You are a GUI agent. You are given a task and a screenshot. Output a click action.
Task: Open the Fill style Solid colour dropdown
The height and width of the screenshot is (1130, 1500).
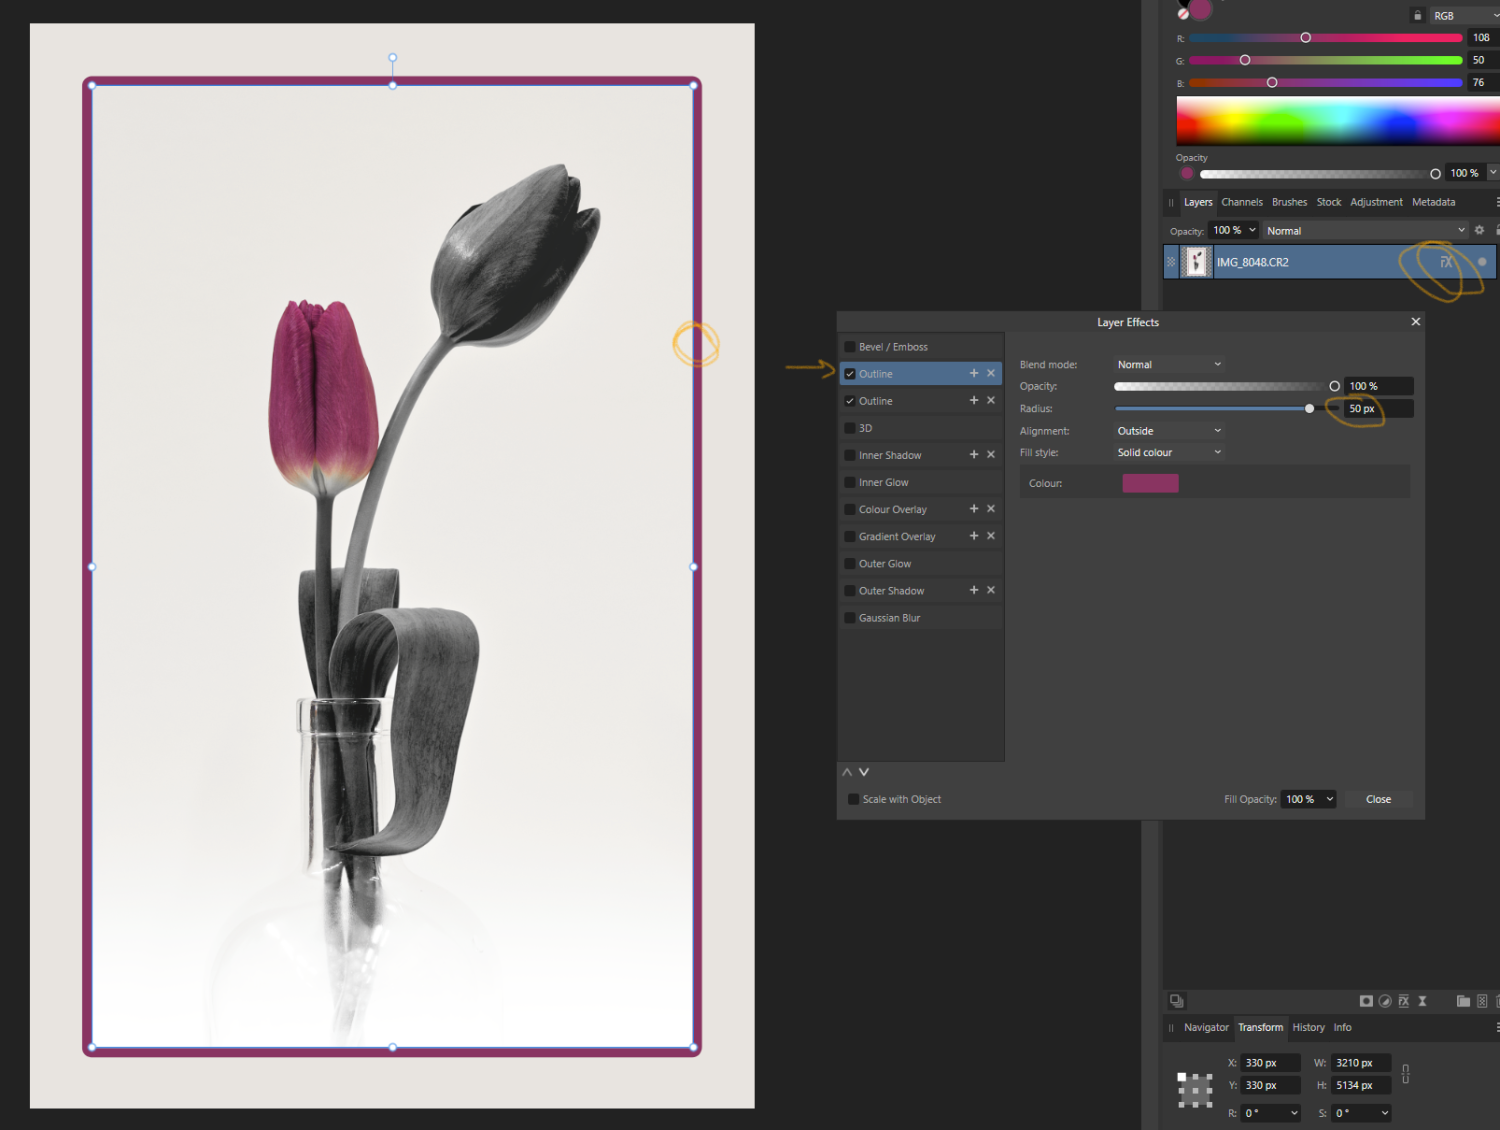point(1168,453)
